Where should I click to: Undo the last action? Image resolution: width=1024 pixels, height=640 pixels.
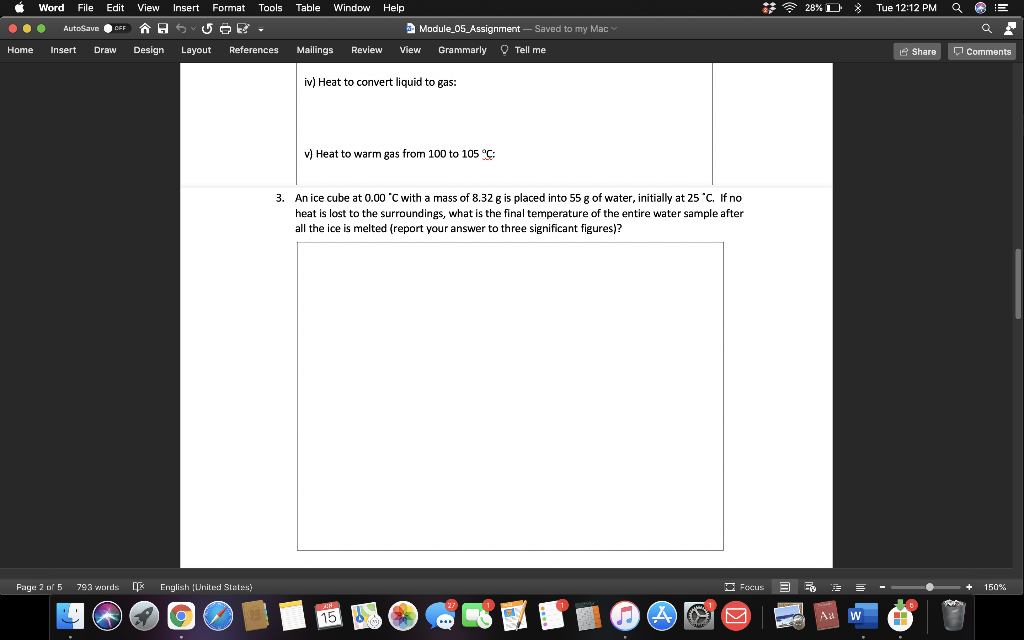180,29
